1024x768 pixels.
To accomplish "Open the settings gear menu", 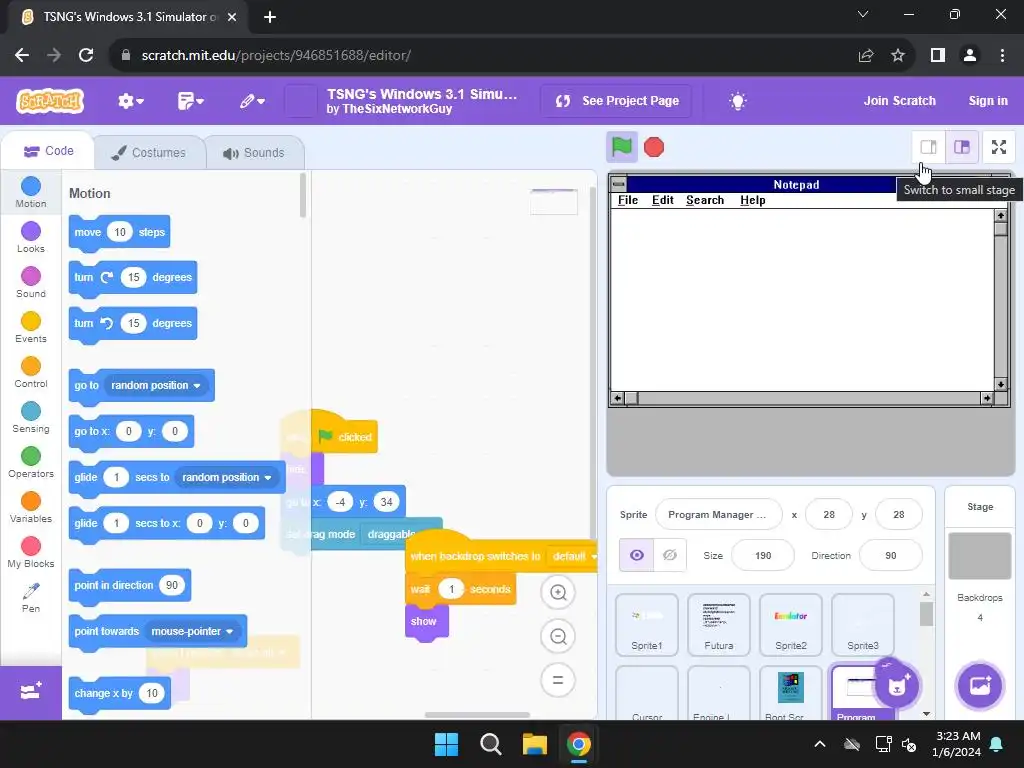I will point(131,101).
